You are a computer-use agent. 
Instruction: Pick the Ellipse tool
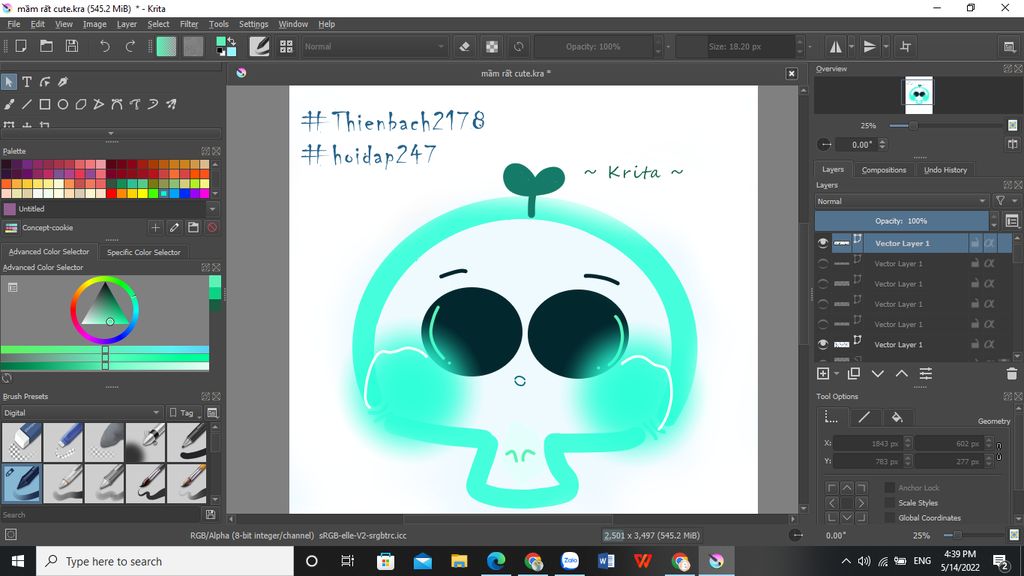(63, 104)
